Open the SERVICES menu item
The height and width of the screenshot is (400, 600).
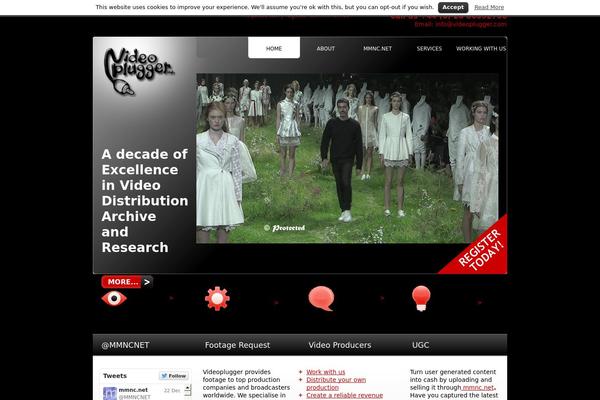[429, 49]
